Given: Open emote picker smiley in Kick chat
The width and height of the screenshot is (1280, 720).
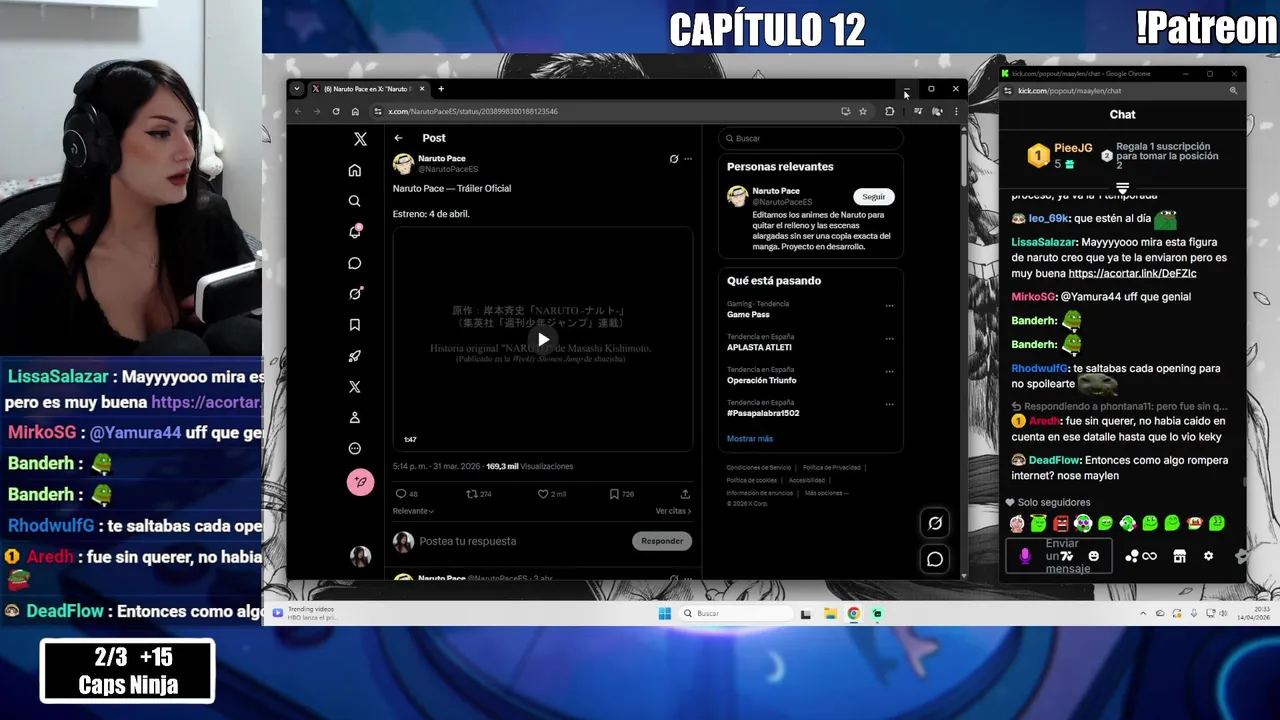Looking at the screenshot, I should (x=1093, y=556).
